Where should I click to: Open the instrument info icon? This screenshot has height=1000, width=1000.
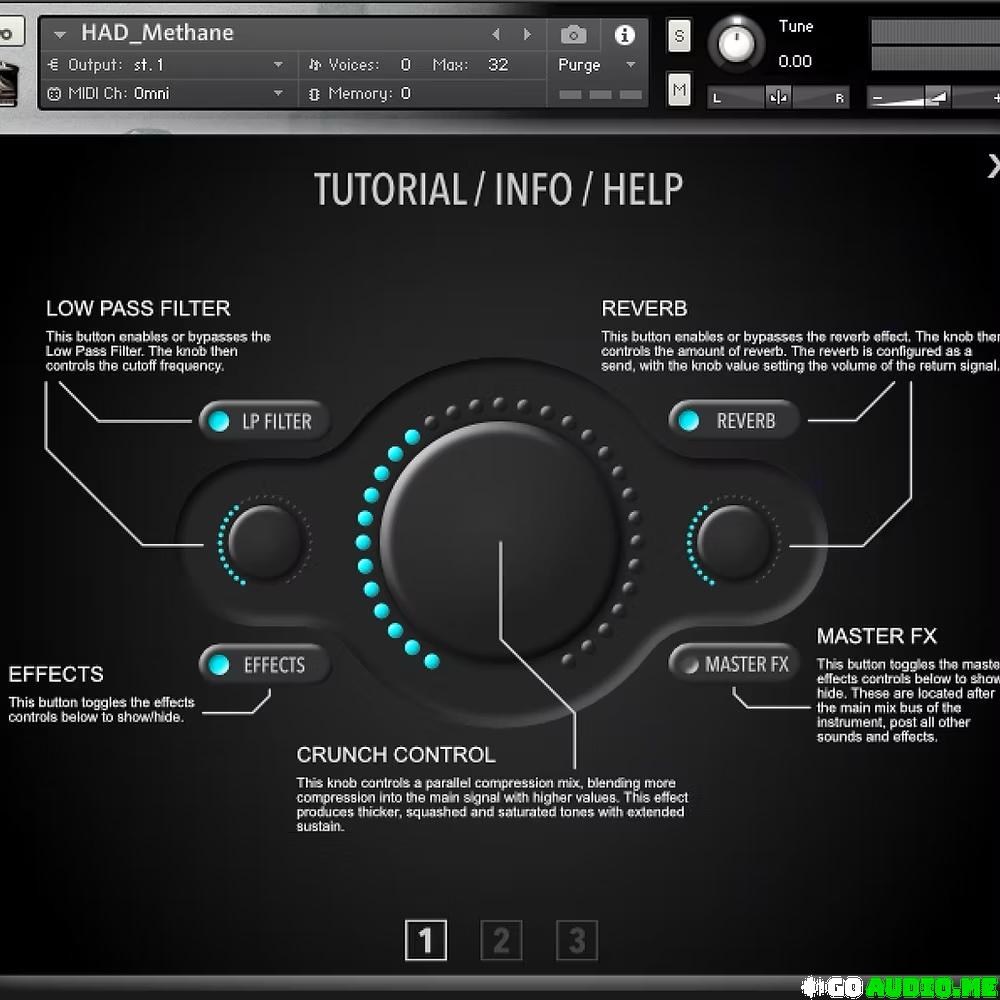tap(625, 35)
